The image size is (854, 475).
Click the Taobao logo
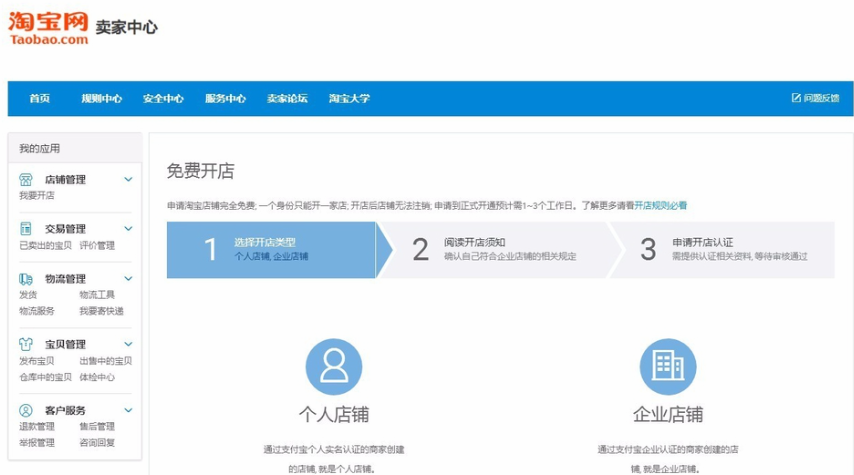click(x=48, y=28)
